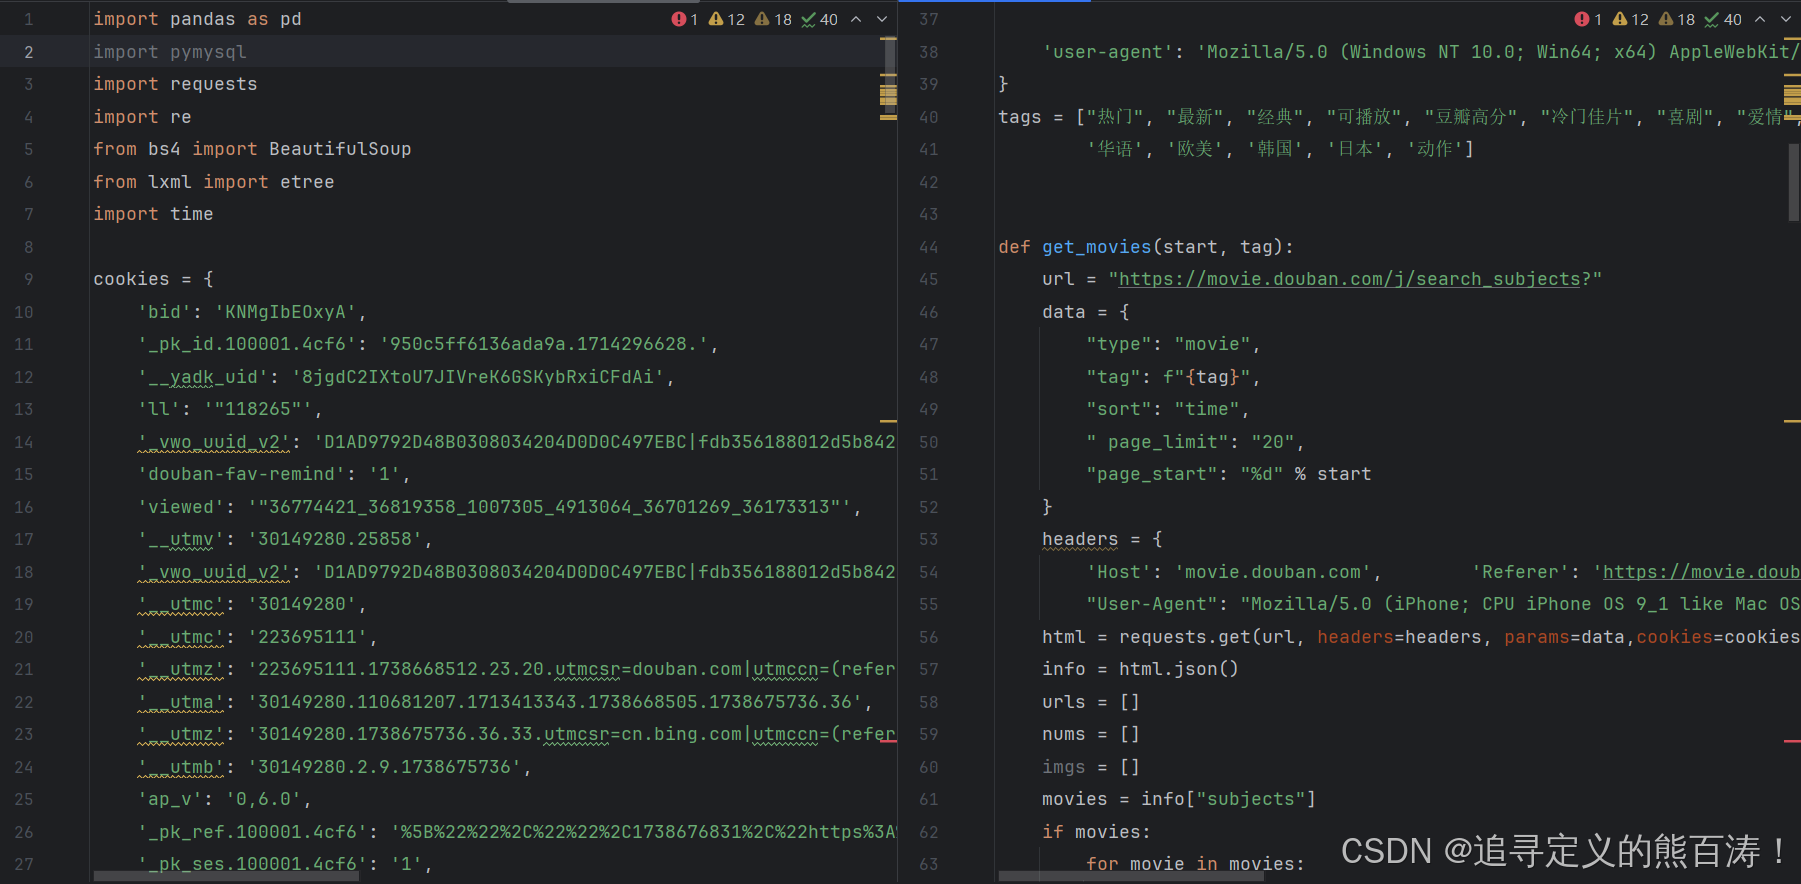Click the typo count 40 in right pane
Image resolution: width=1801 pixels, height=884 pixels.
pyautogui.click(x=1724, y=19)
